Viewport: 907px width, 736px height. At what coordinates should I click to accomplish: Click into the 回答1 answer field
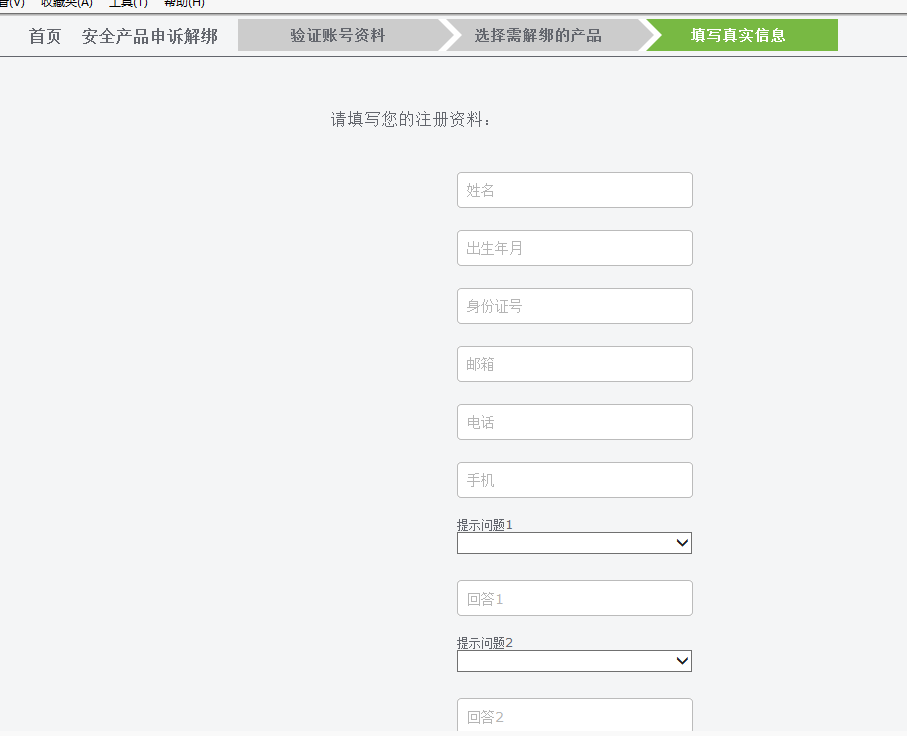click(x=574, y=598)
